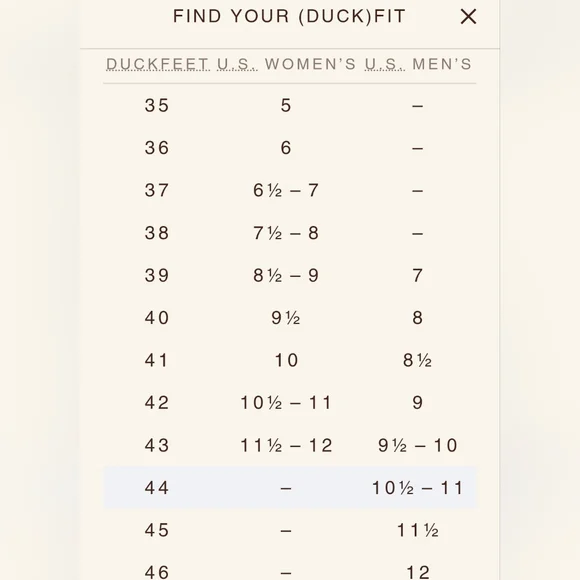Click men's size 10½ – 11
Screen dimensions: 580x580
[418, 488]
